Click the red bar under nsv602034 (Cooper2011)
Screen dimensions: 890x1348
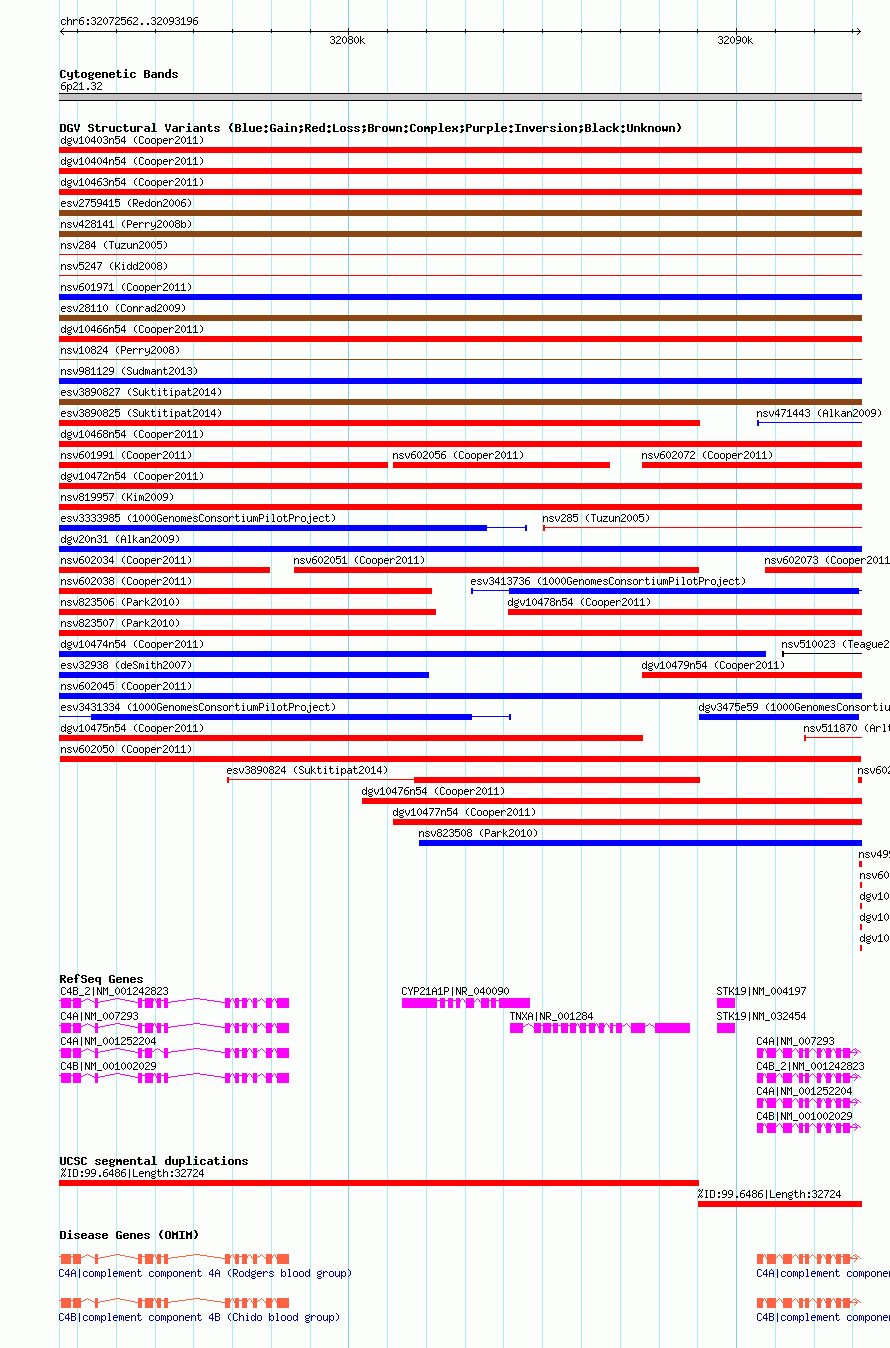[165, 570]
